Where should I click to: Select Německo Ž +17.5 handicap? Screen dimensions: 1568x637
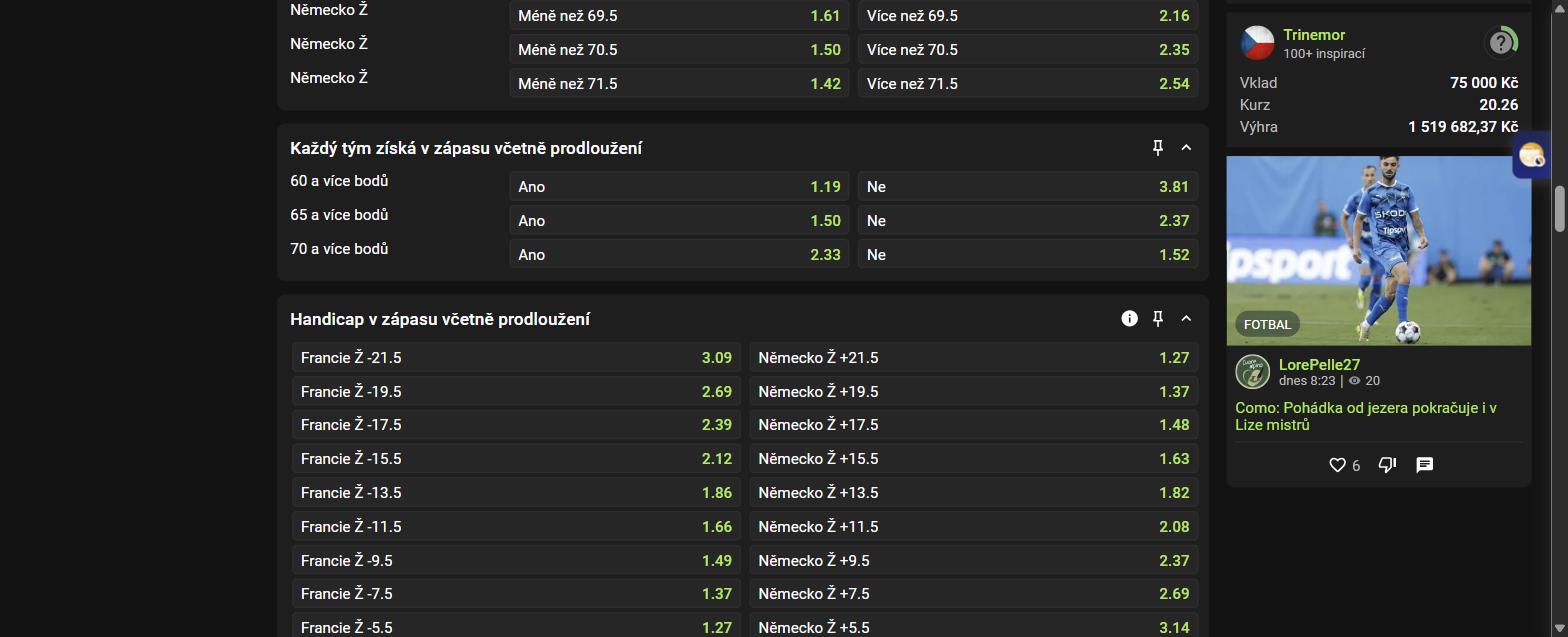[x=974, y=425]
